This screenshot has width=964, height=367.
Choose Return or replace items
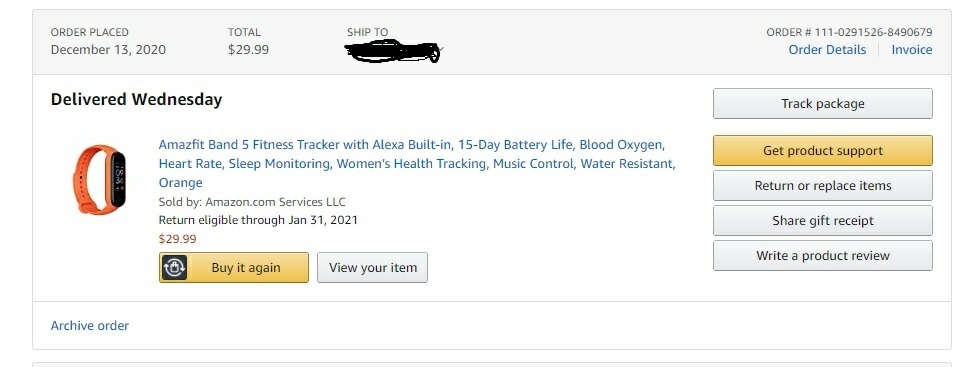tap(823, 186)
